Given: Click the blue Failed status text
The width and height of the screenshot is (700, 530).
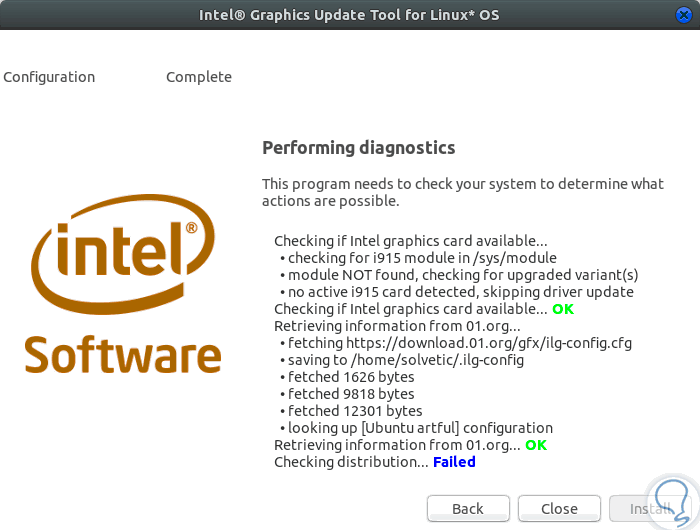Looking at the screenshot, I should tap(454, 462).
